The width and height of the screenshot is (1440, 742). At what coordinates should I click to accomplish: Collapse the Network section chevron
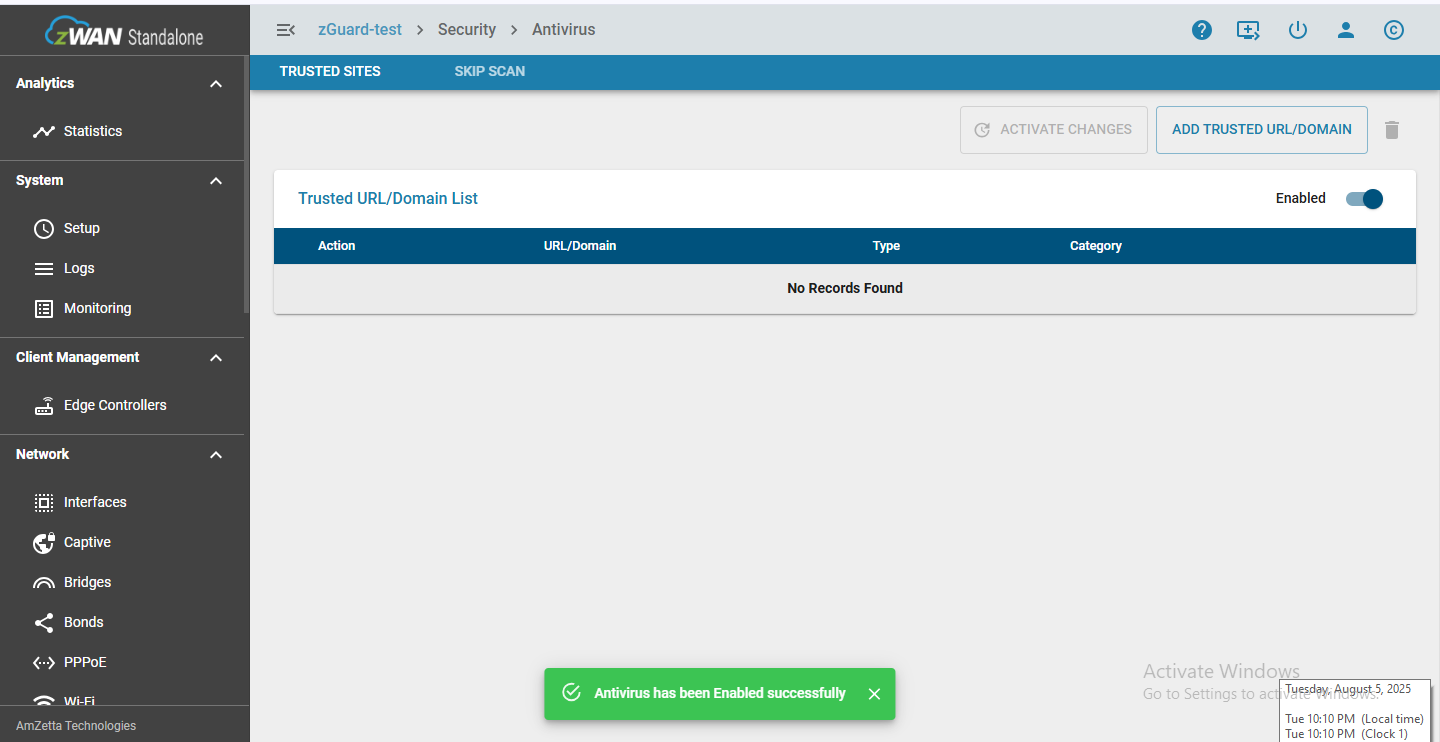click(215, 454)
